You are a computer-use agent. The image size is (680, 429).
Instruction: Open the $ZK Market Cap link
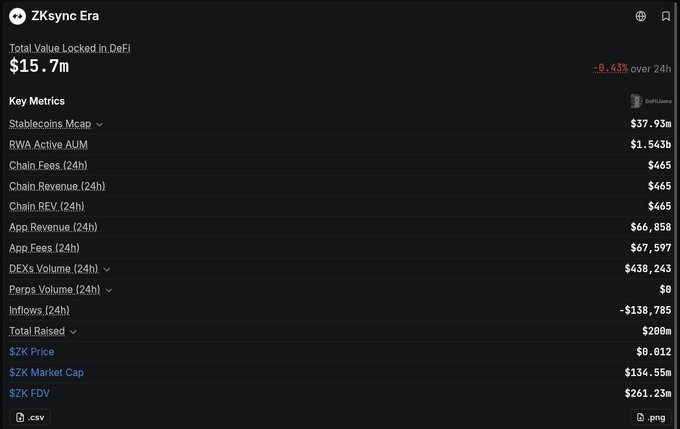tap(46, 373)
